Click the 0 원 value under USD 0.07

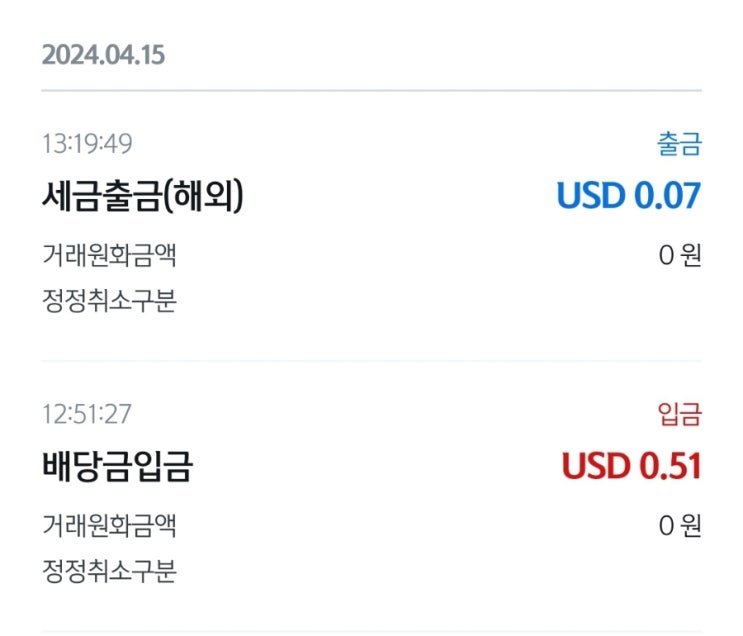(x=680, y=255)
